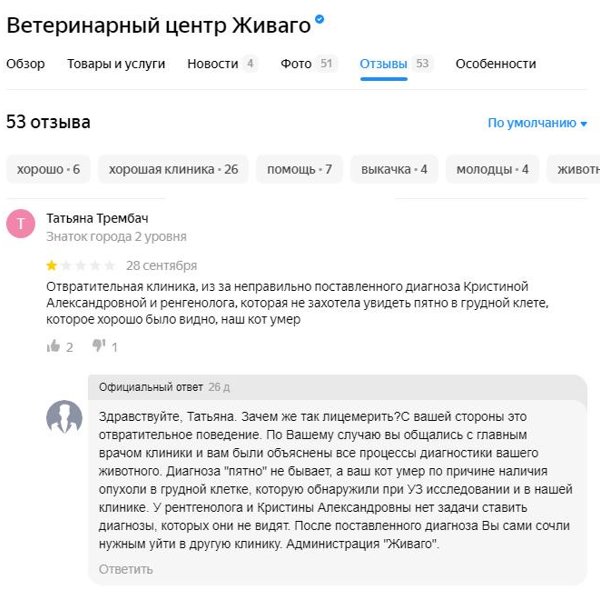Filter by хорошая клиника tag

[173, 169]
